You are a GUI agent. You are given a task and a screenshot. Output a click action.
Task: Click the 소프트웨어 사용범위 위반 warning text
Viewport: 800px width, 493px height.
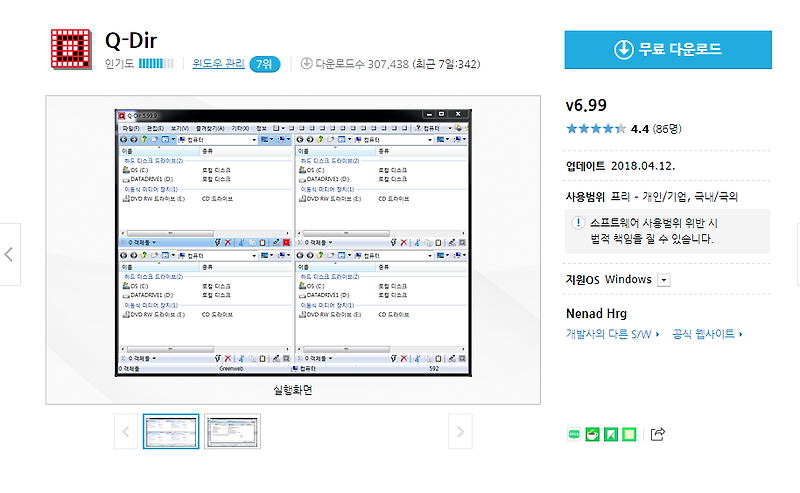(x=654, y=231)
